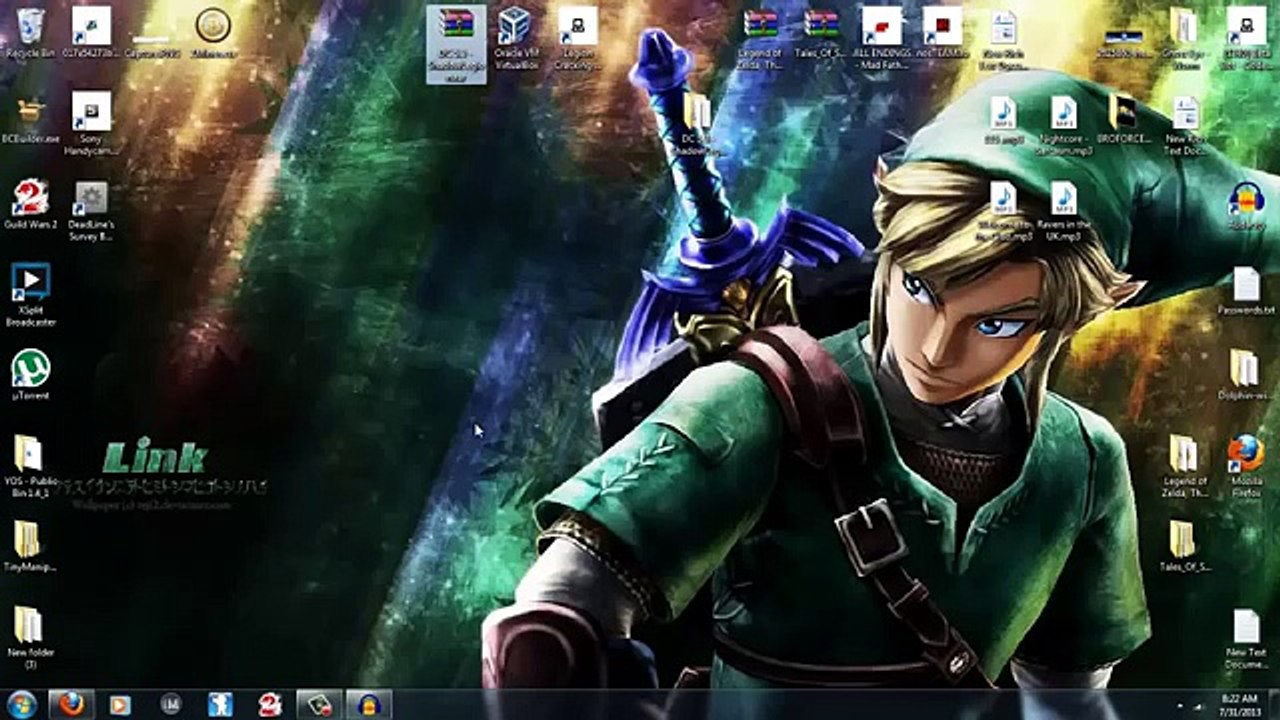Open the Passwords.txt file

(1246, 292)
